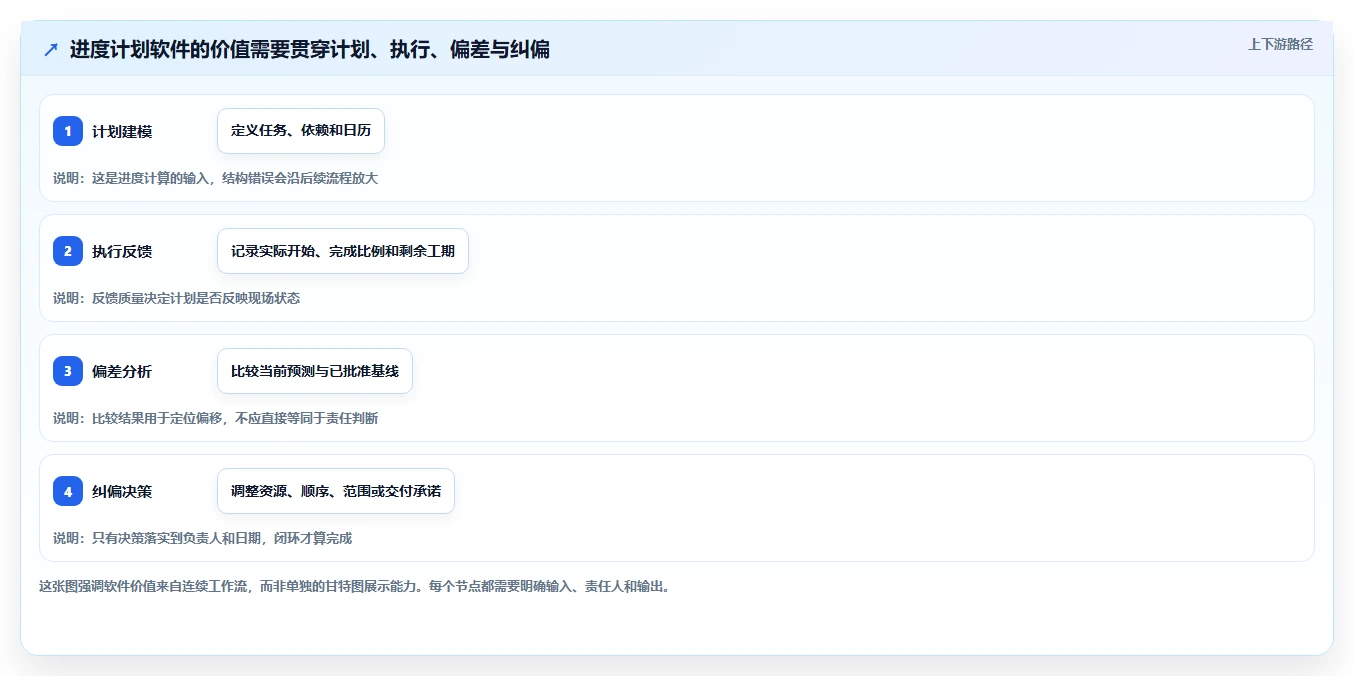
Task: Click the step 2 number badge
Action: [68, 251]
